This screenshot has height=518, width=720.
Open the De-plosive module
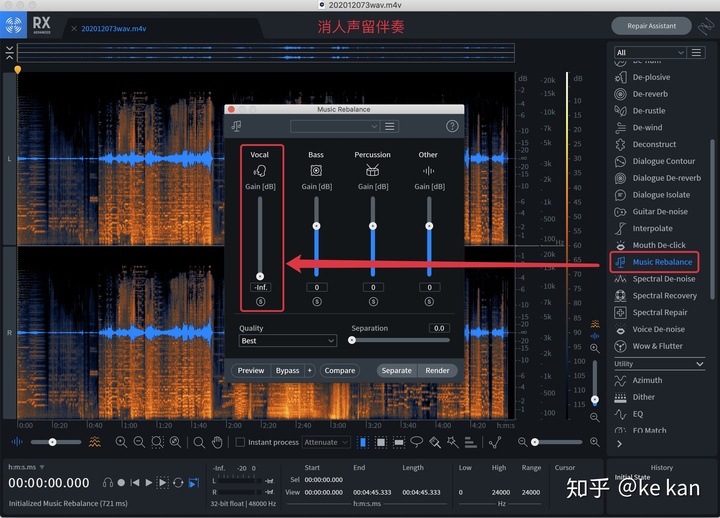click(x=643, y=77)
